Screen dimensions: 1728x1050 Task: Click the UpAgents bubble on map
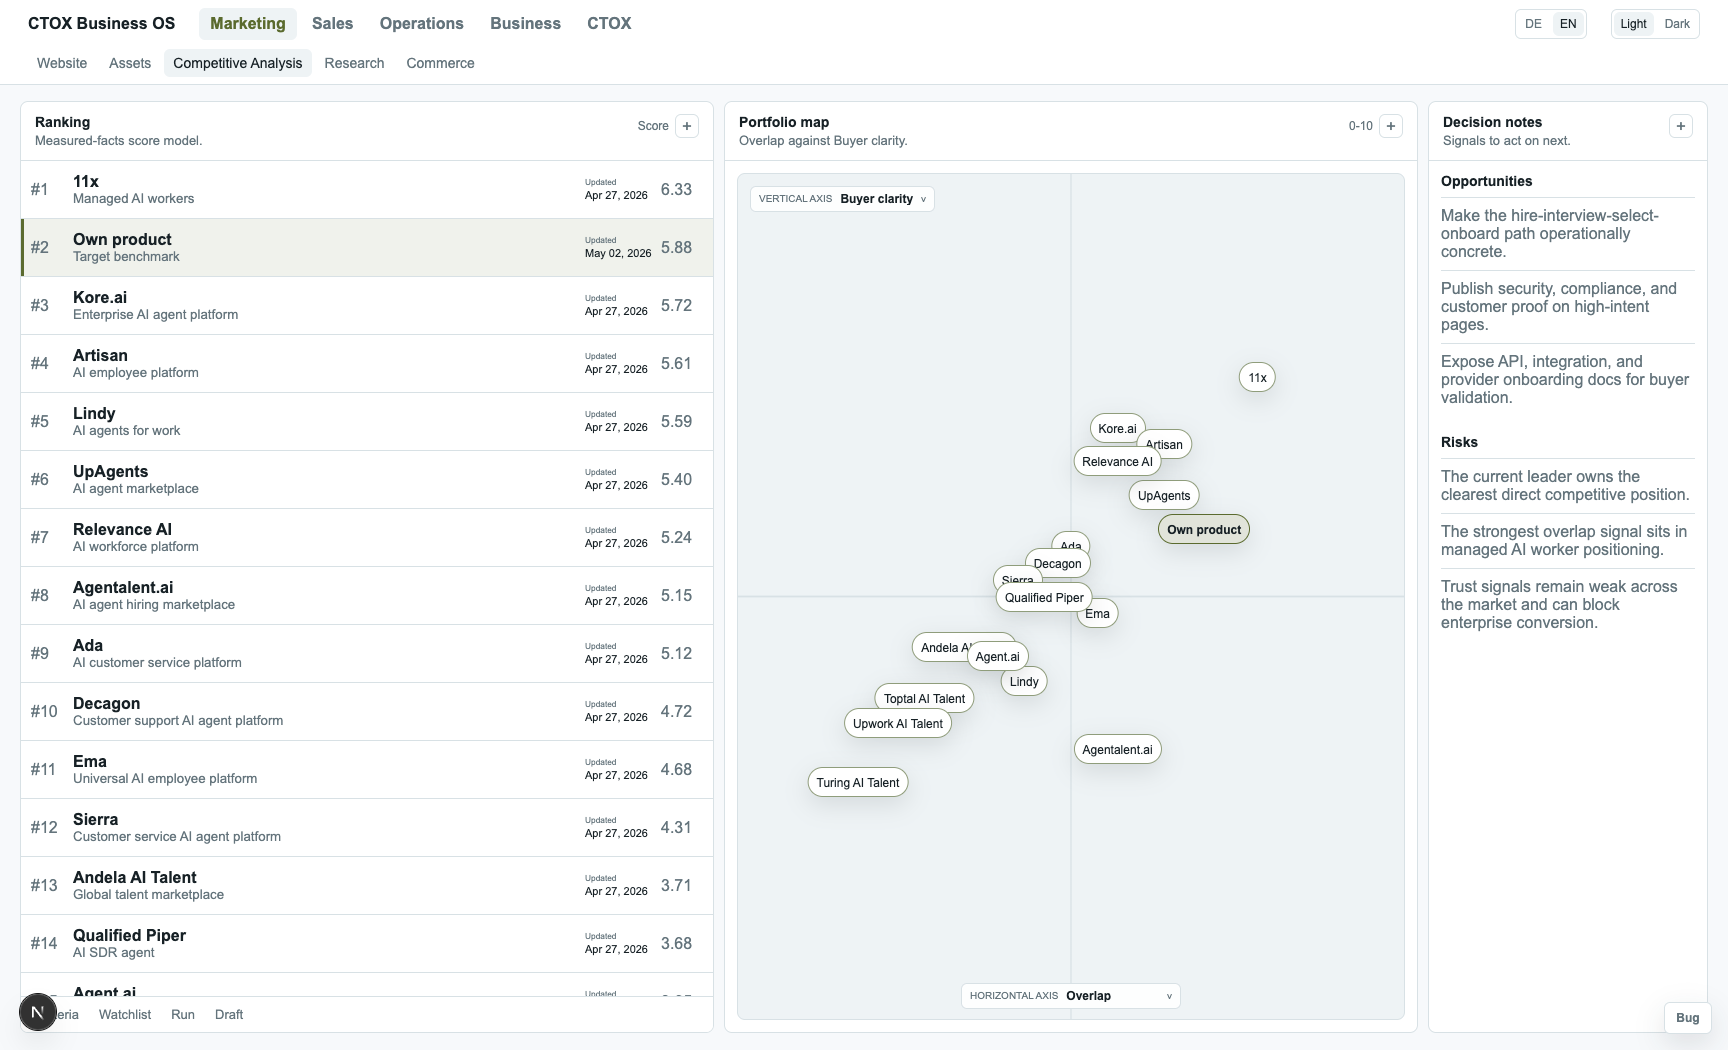[1164, 496]
